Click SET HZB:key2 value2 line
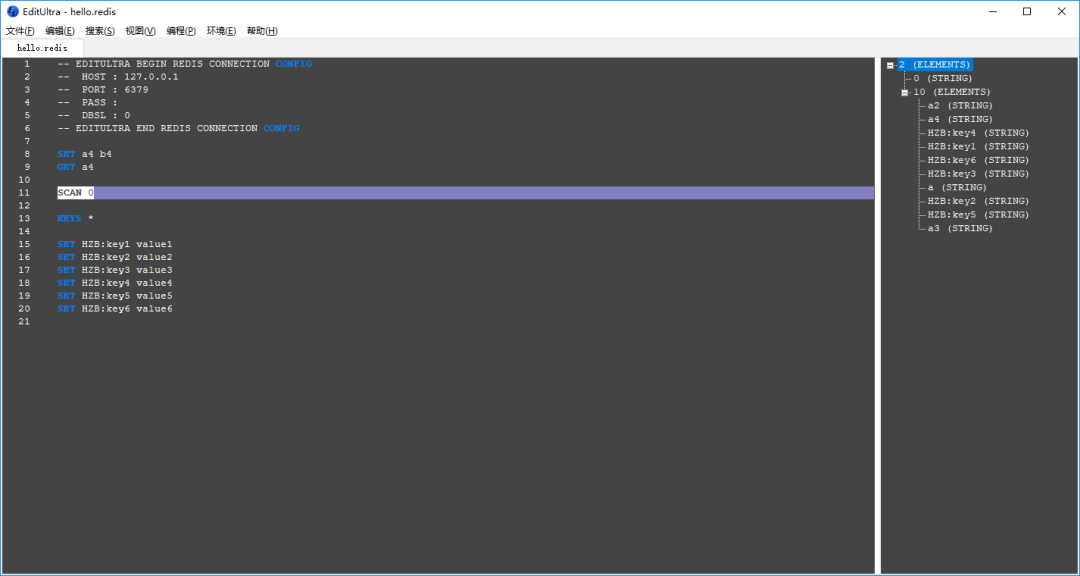1080x576 pixels. 115,257
